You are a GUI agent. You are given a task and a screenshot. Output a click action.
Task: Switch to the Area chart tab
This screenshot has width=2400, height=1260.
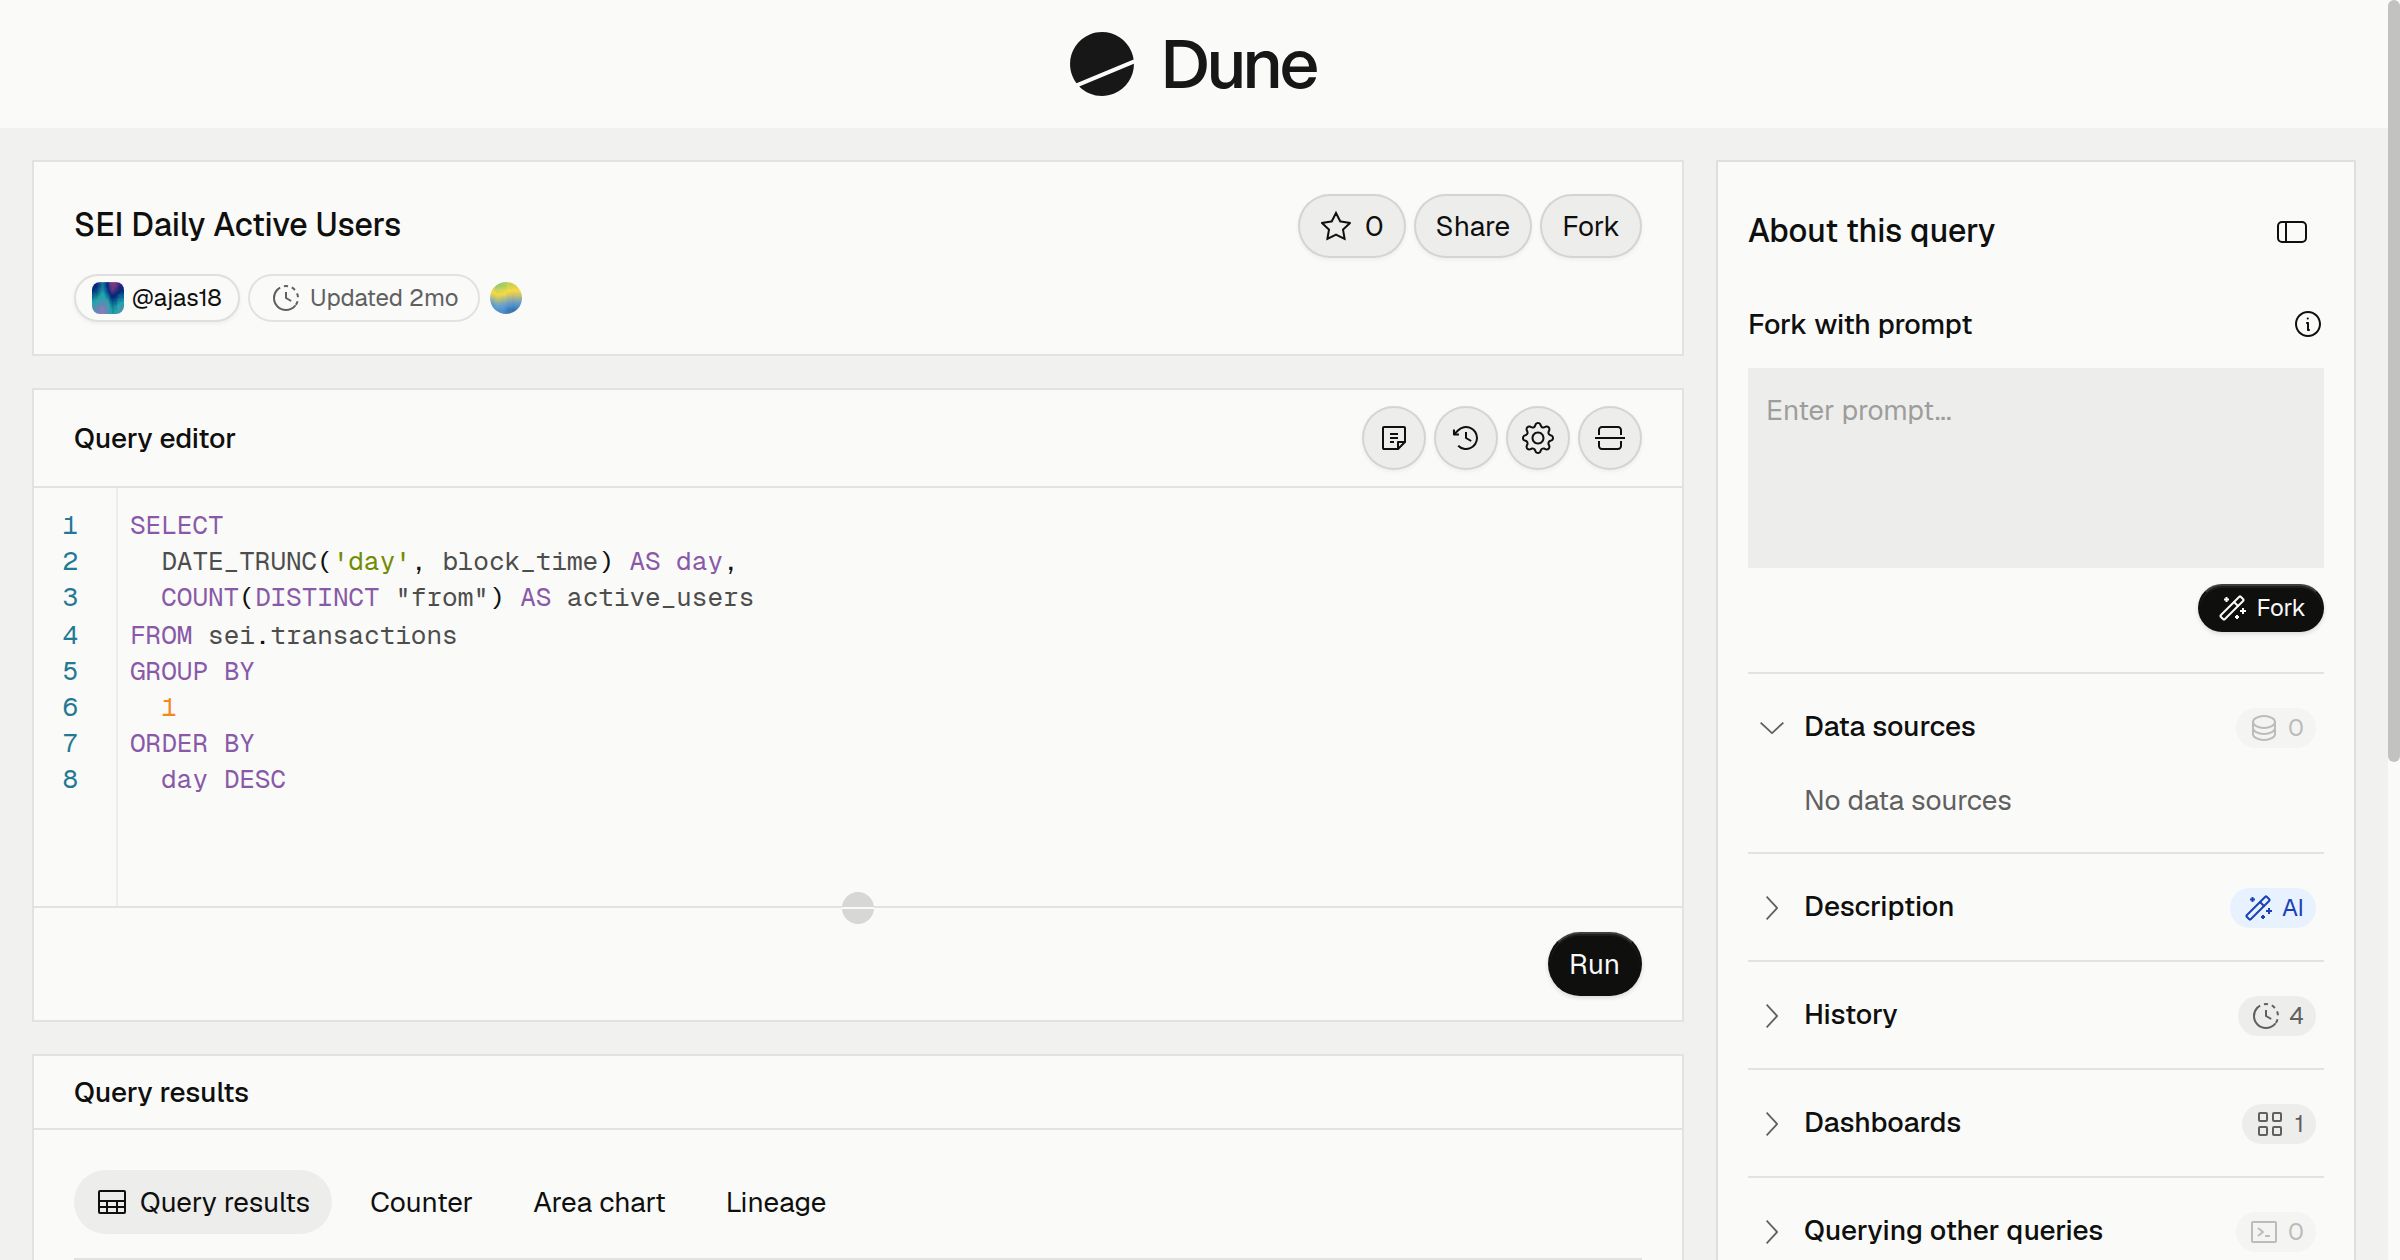(599, 1202)
